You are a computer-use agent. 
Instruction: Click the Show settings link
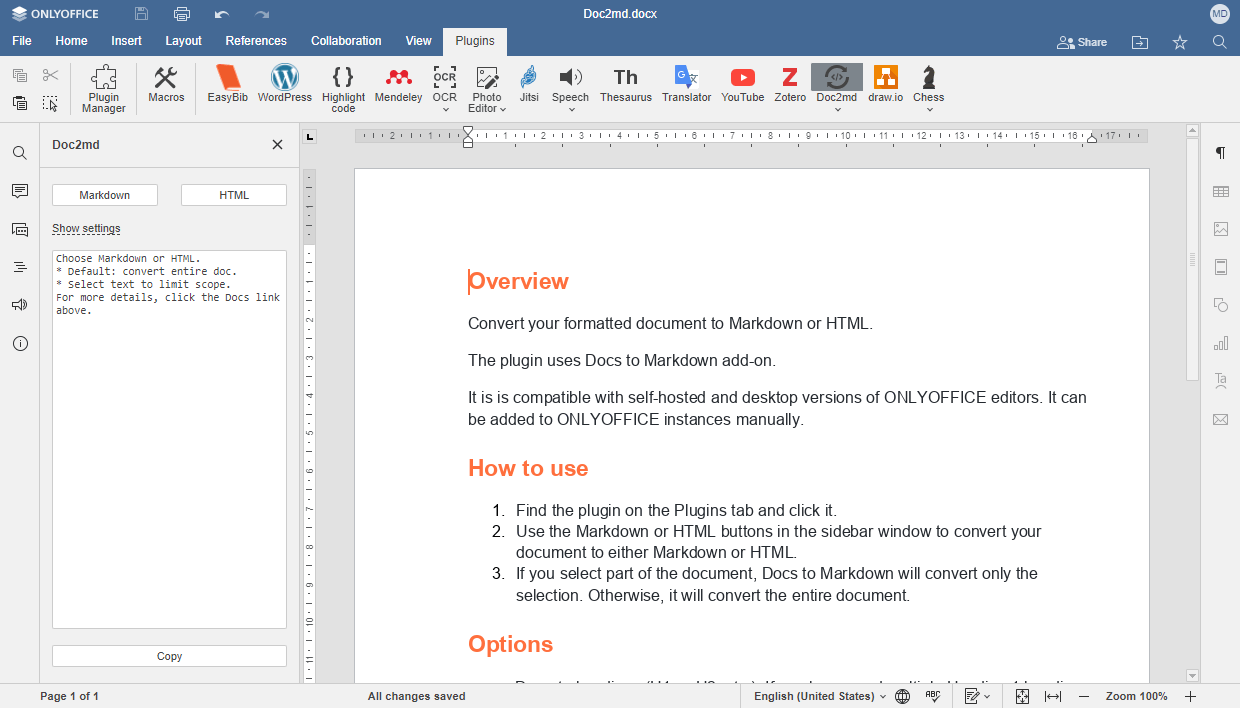(x=86, y=229)
